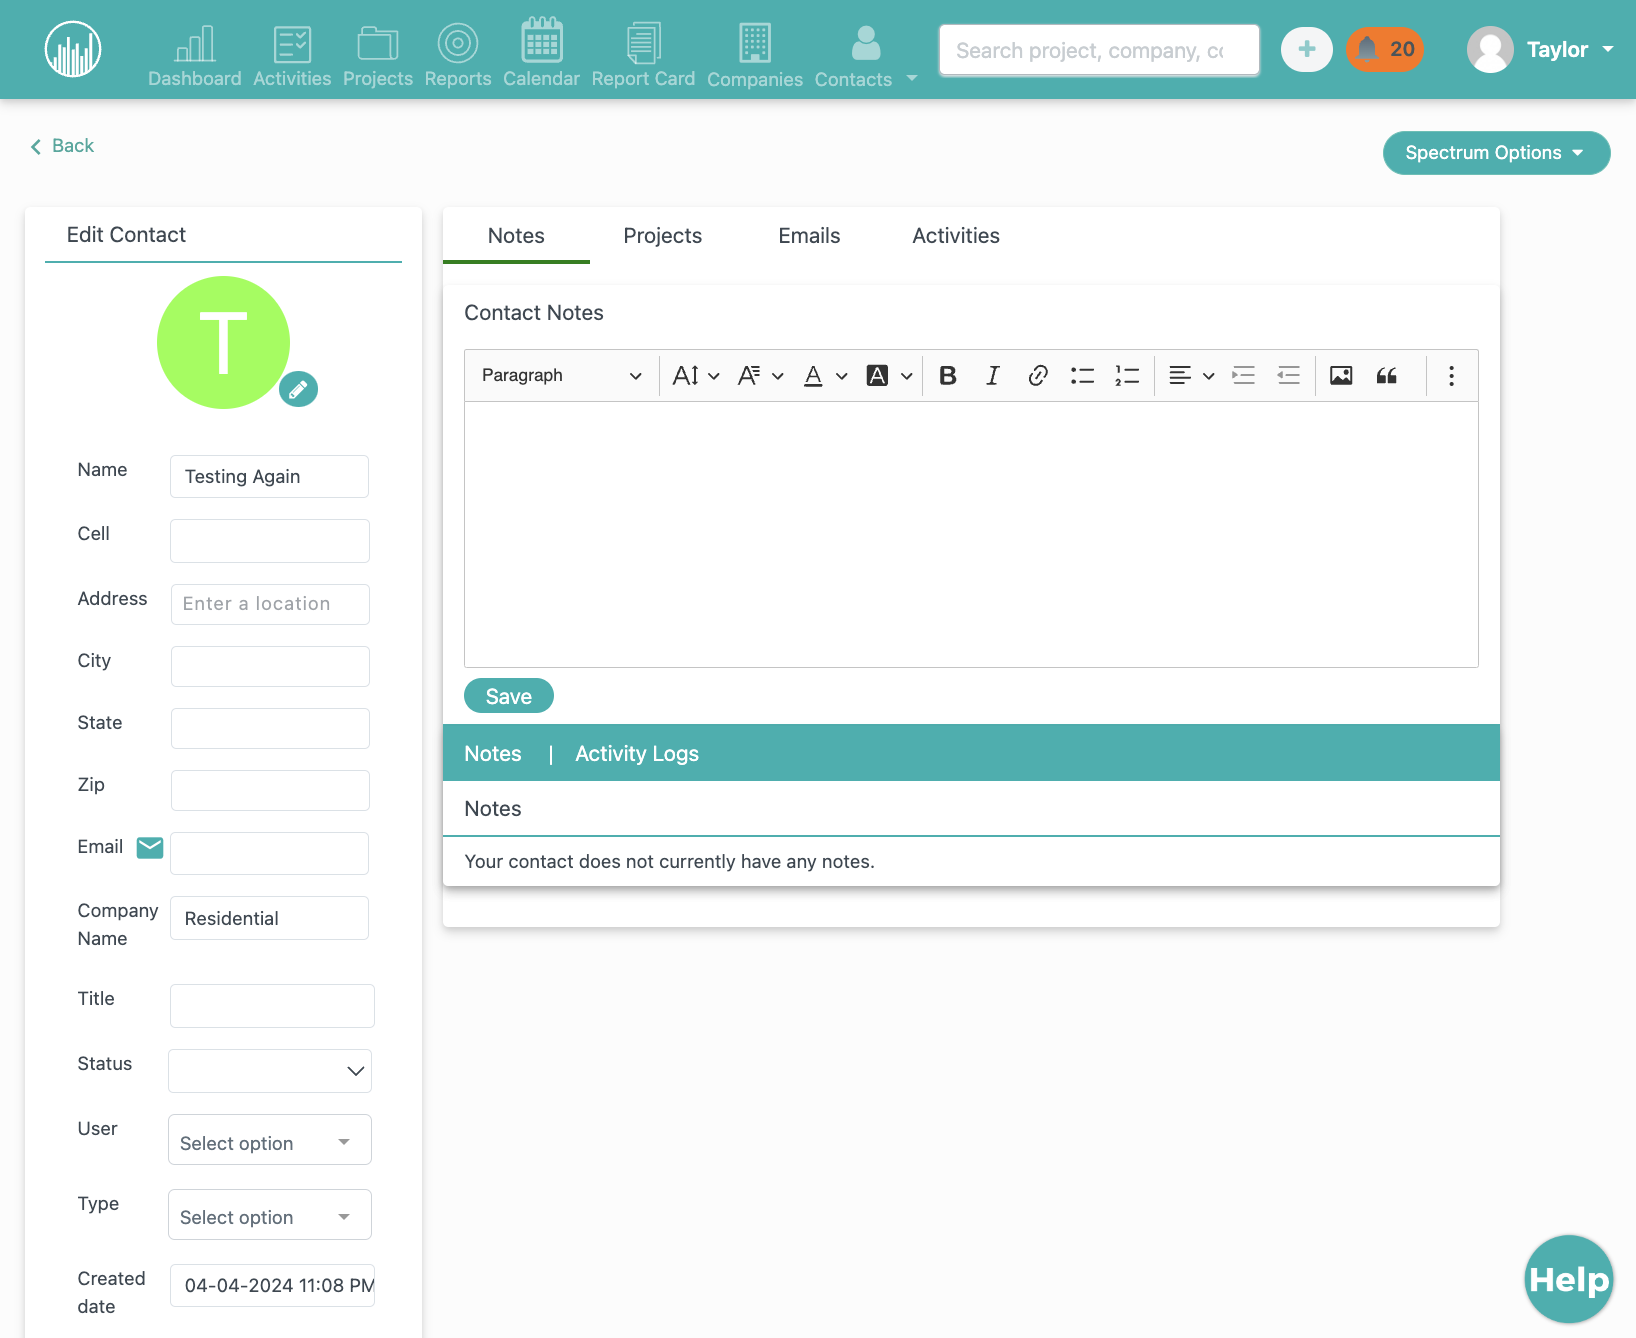Viewport: 1636px width, 1338px height.
Task: Insert an image in the notes editor
Action: [1341, 375]
